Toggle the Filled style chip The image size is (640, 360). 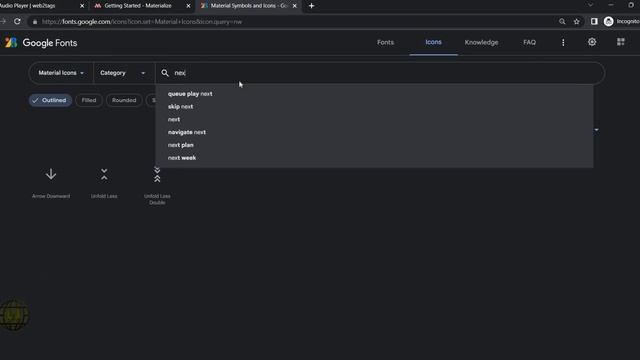pyautogui.click(x=89, y=100)
